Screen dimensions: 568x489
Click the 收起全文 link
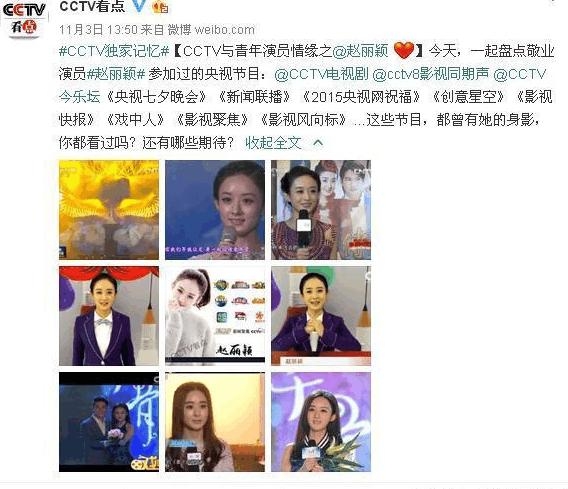[x=273, y=142]
